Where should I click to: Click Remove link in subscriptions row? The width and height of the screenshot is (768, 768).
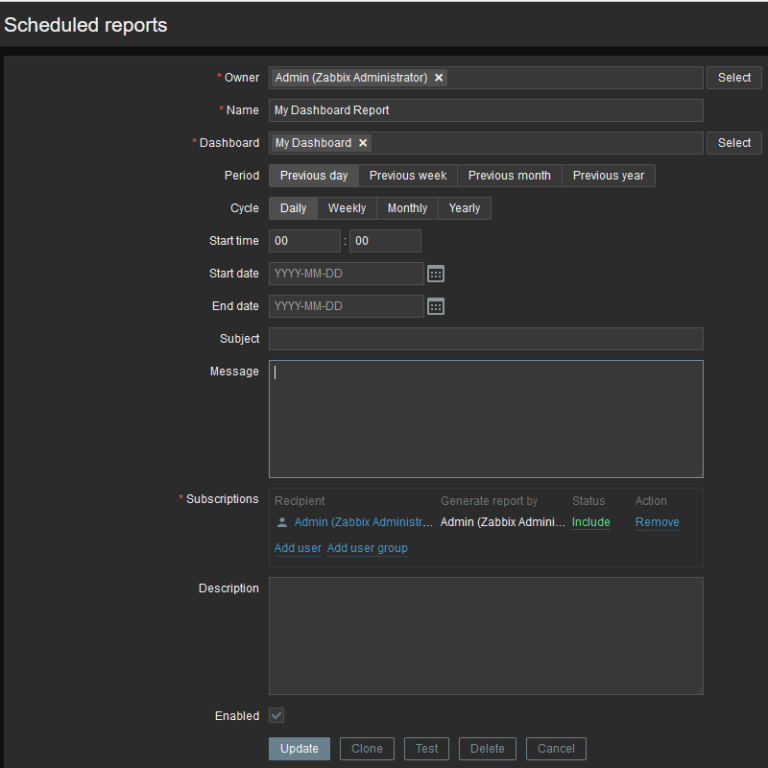[657, 522]
